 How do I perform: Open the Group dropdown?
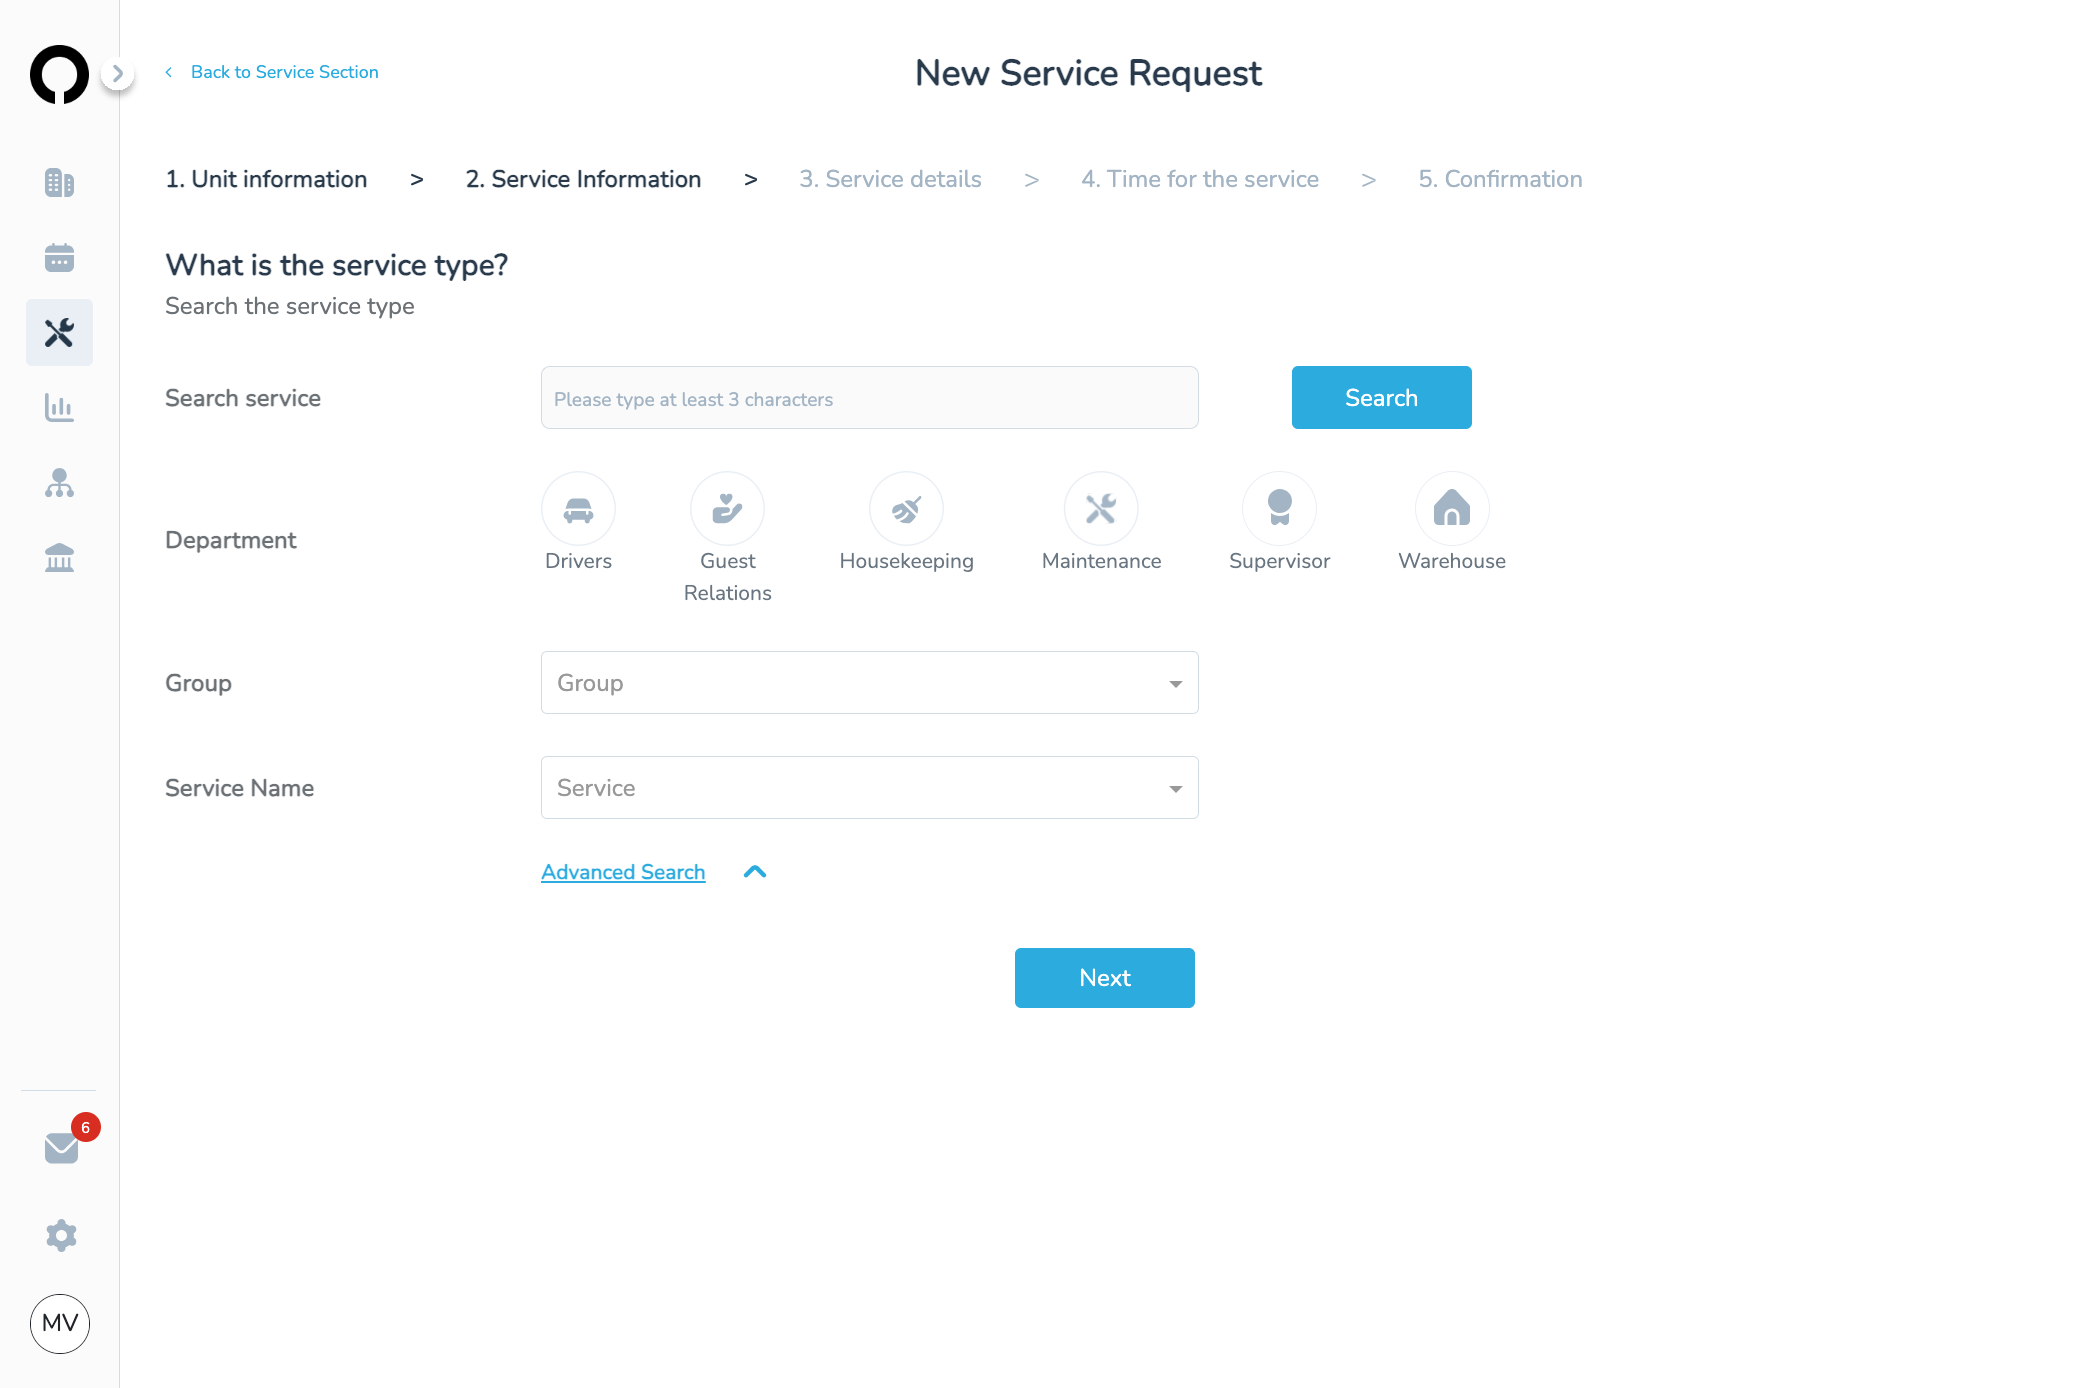(x=869, y=683)
